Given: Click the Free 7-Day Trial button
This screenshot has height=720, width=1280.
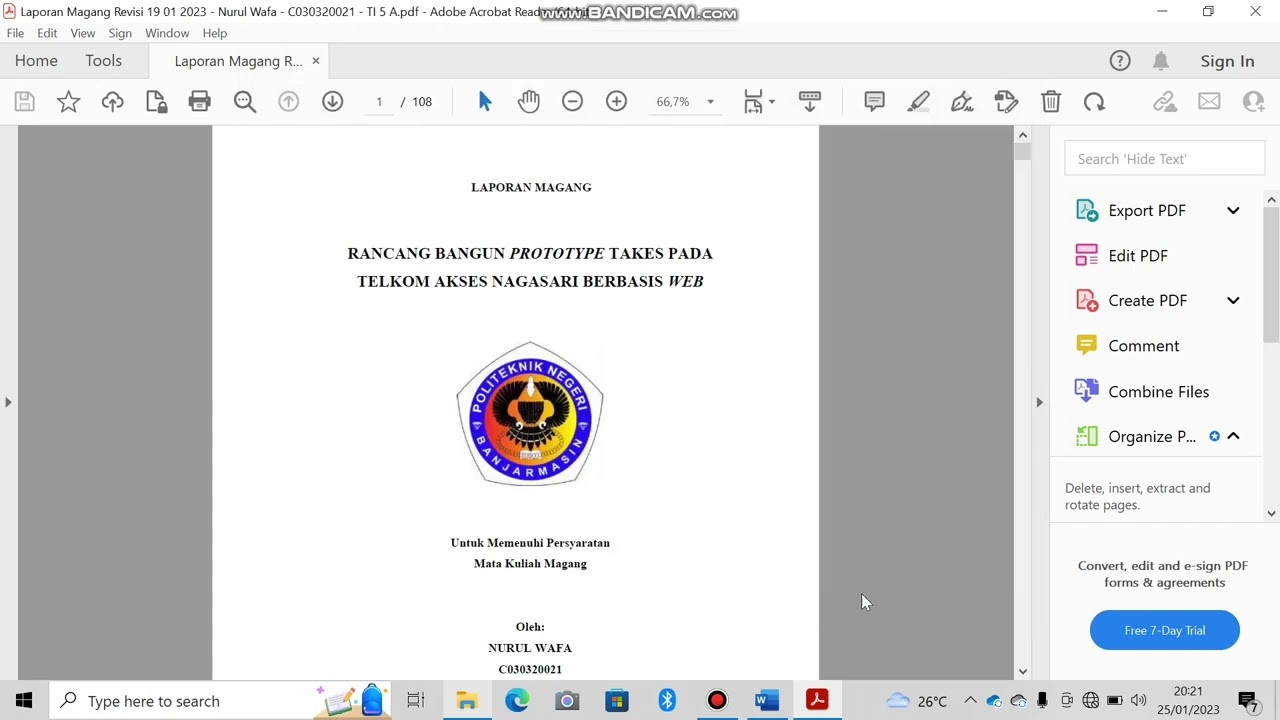Looking at the screenshot, I should (x=1165, y=630).
